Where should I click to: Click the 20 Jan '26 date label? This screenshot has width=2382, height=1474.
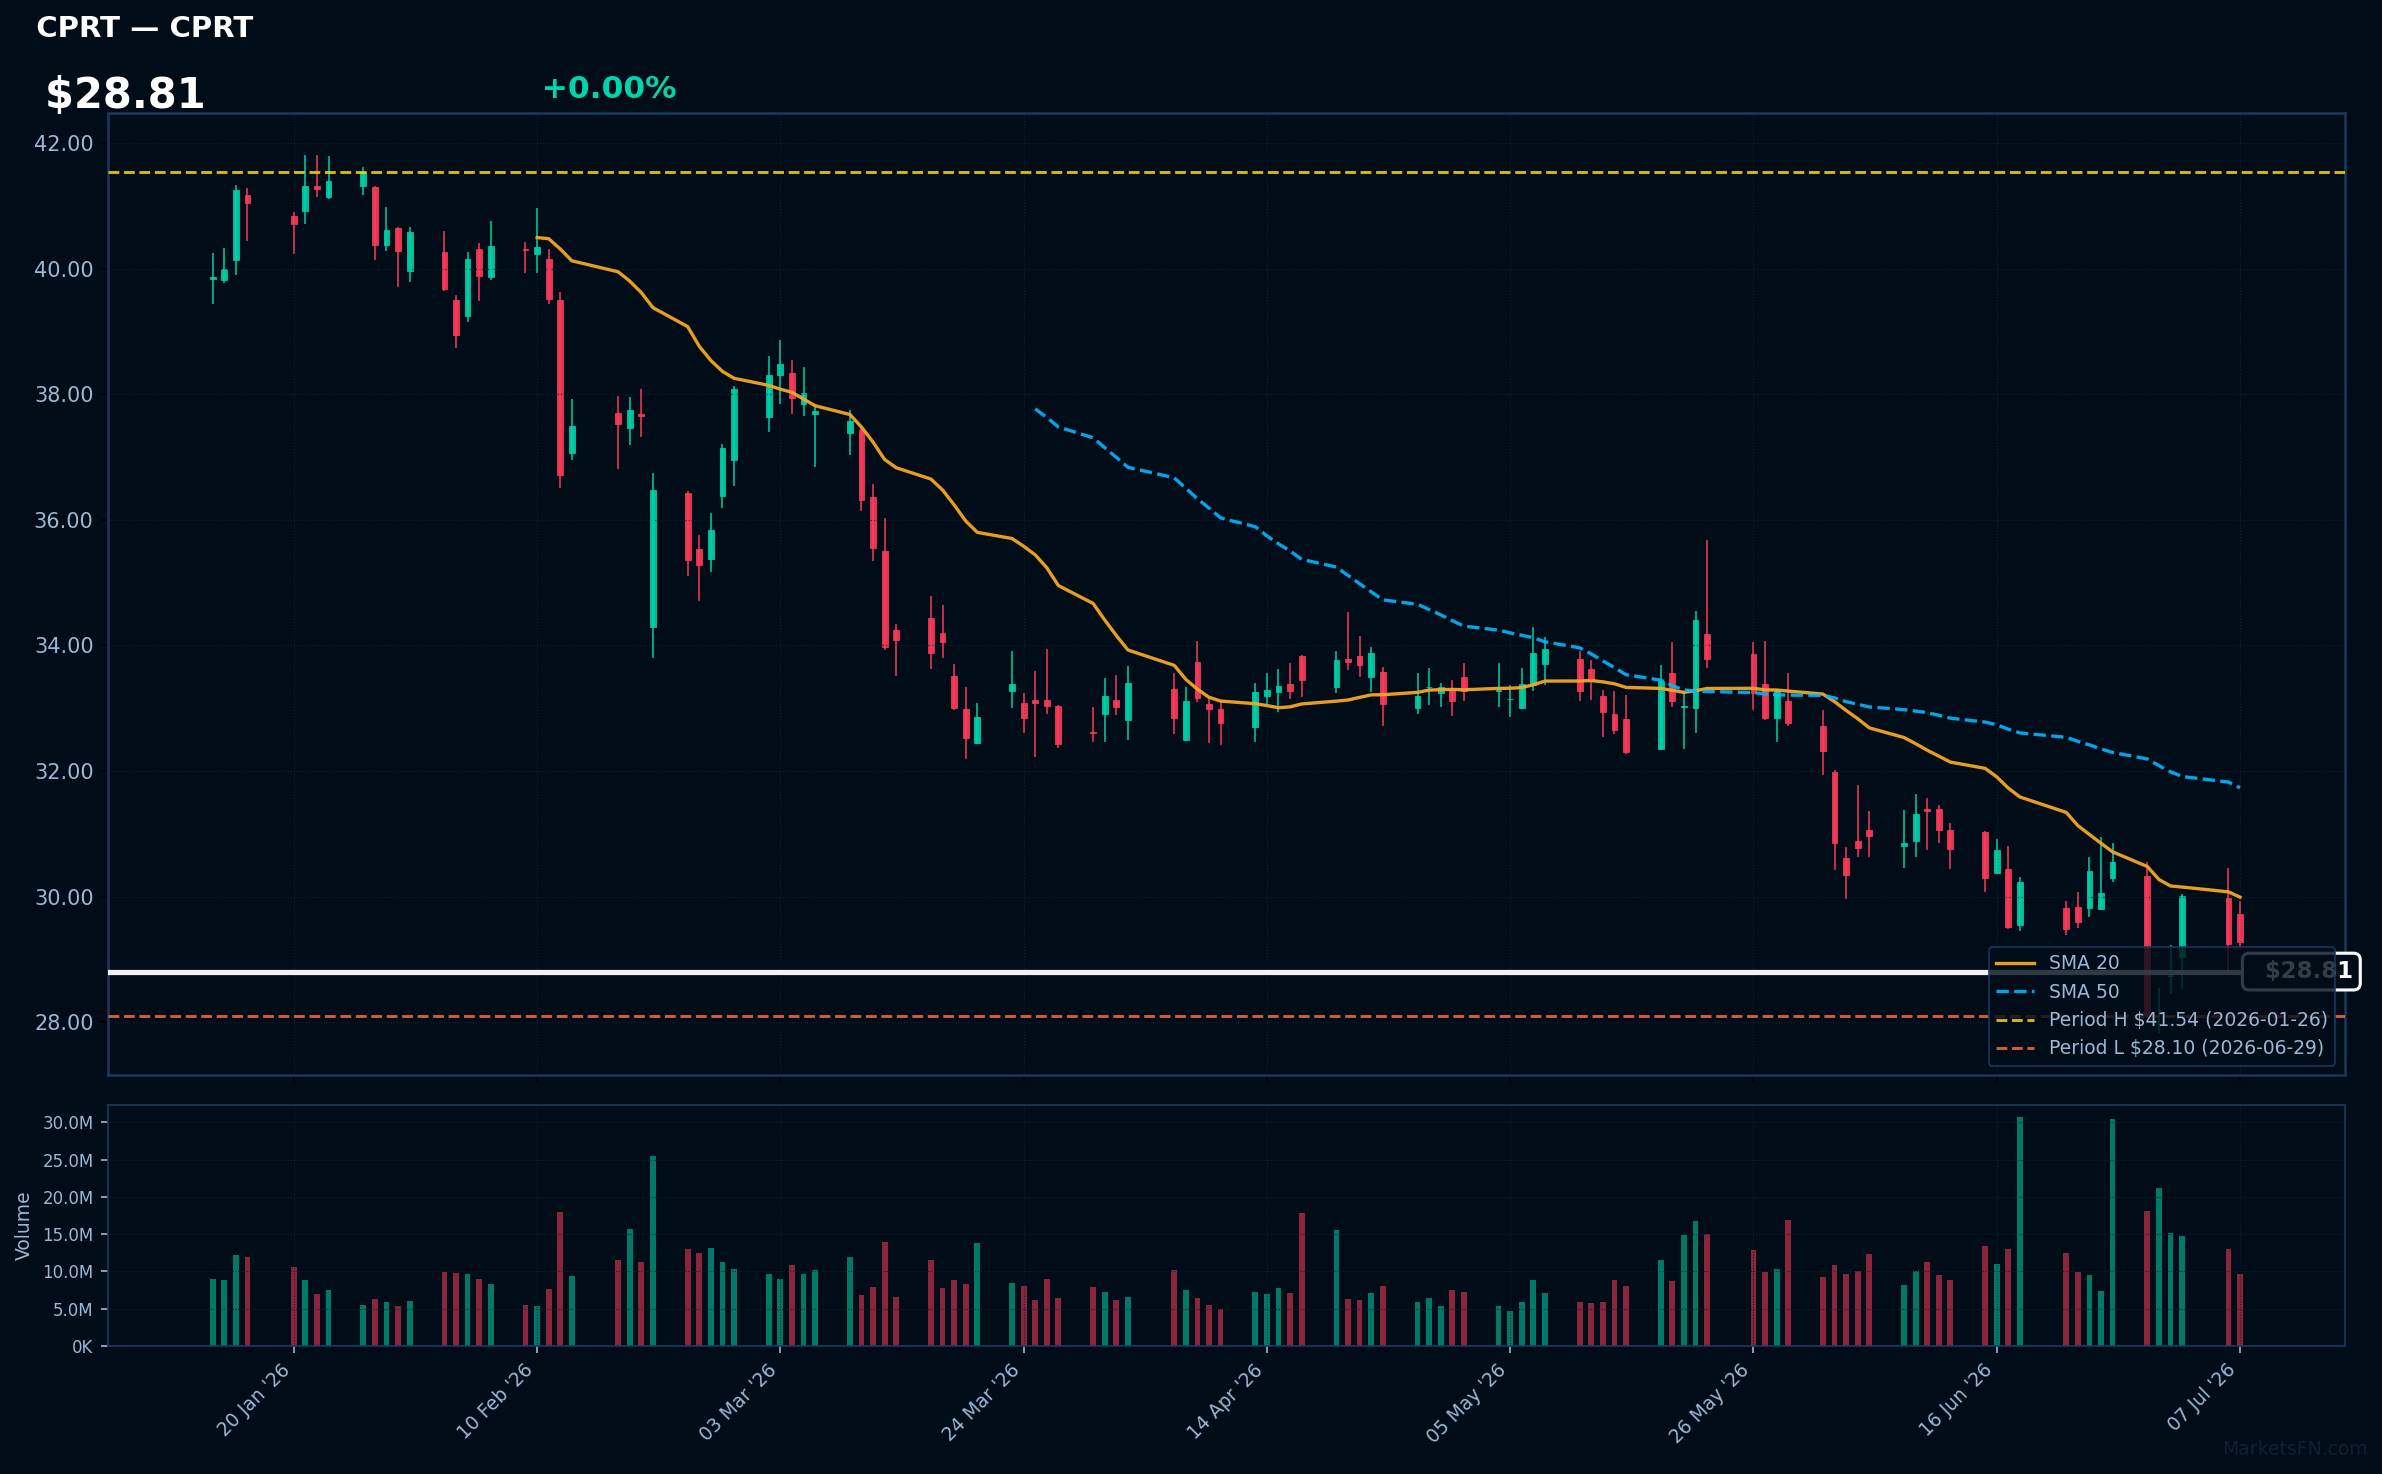point(253,1400)
